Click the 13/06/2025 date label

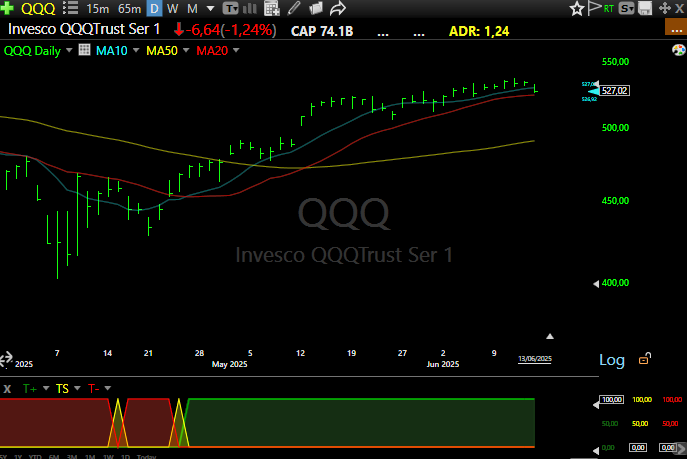(x=535, y=359)
